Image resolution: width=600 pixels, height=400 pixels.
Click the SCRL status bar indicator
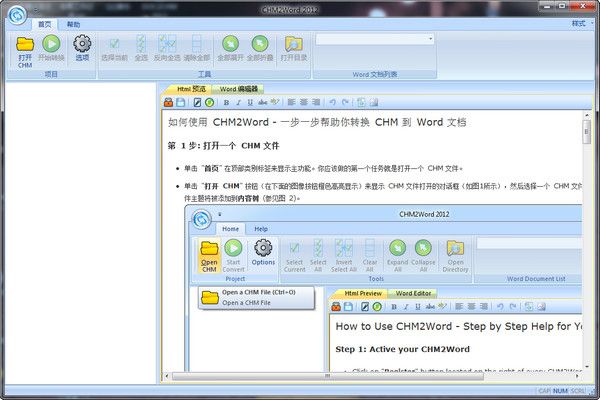578,391
